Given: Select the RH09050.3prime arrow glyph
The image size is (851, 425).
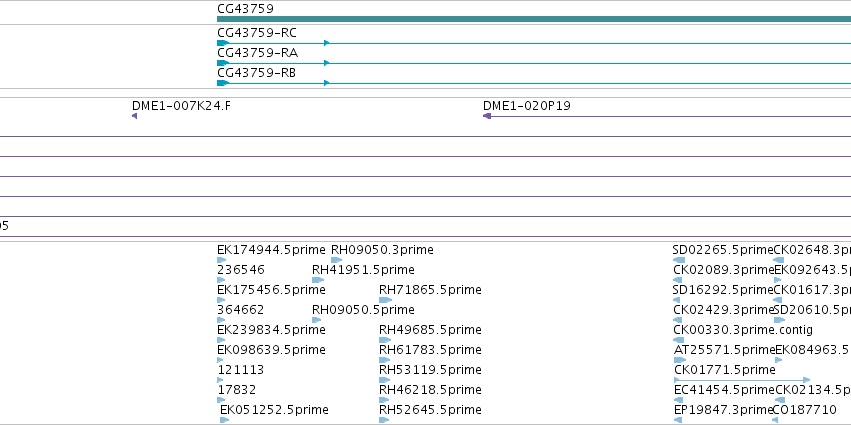Looking at the screenshot, I should [x=336, y=260].
